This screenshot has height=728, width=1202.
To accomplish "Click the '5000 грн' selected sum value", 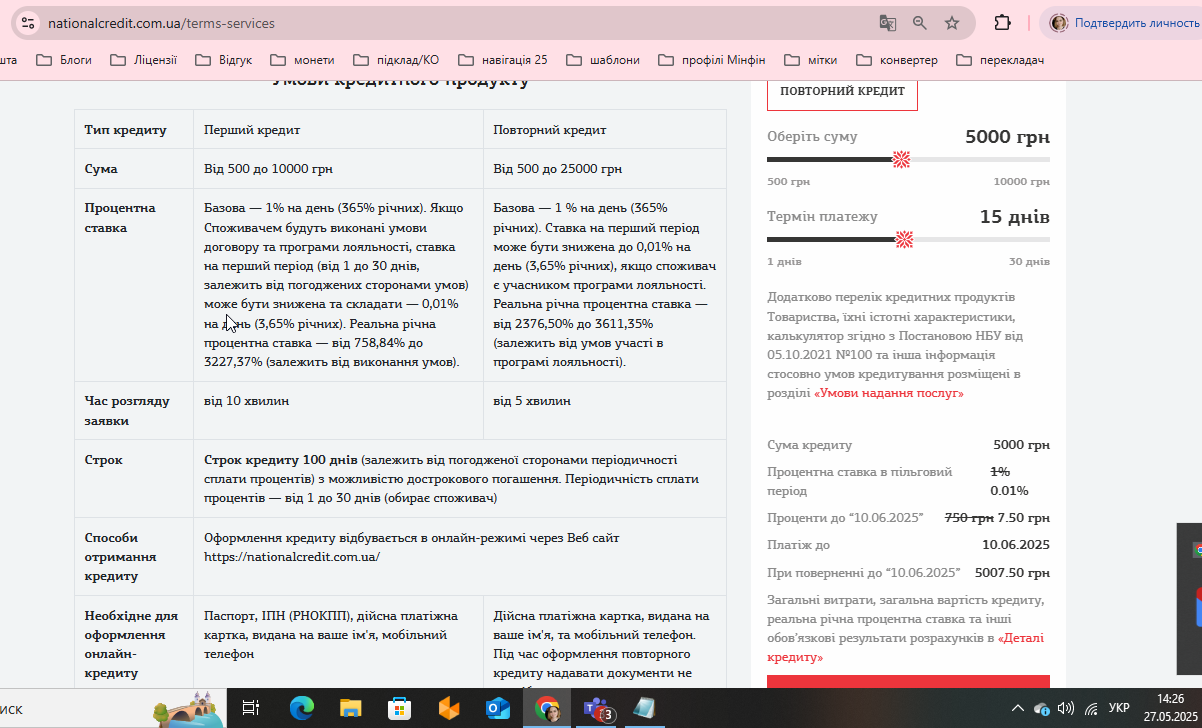I will coord(1007,137).
